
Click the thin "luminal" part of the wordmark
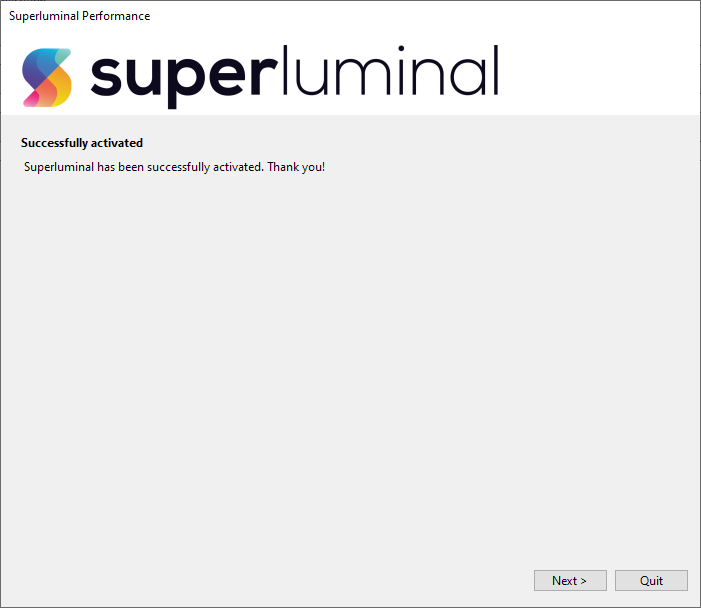click(389, 72)
